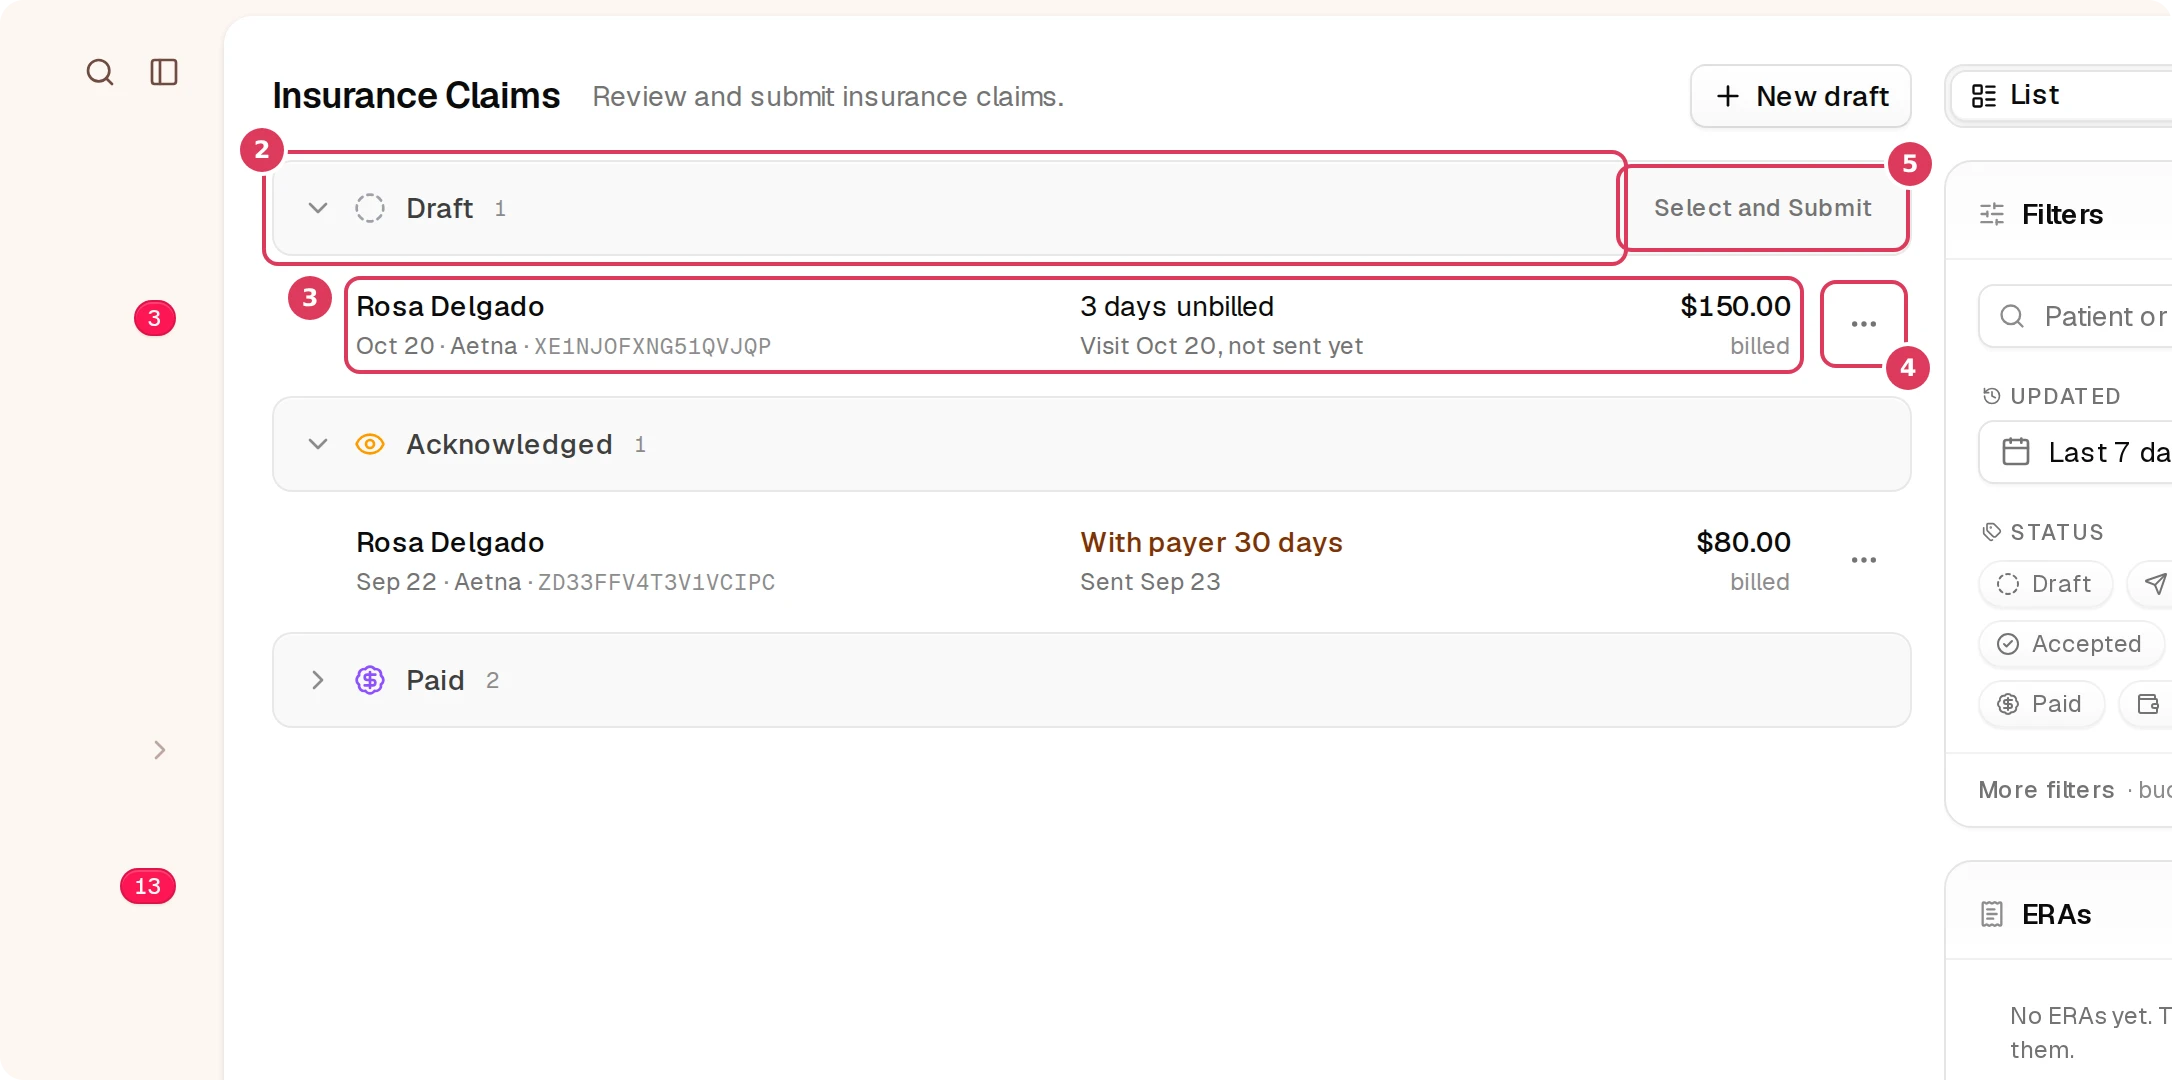This screenshot has height=1080, width=2172.
Task: Toggle the sidebar panel icon
Action: [164, 72]
